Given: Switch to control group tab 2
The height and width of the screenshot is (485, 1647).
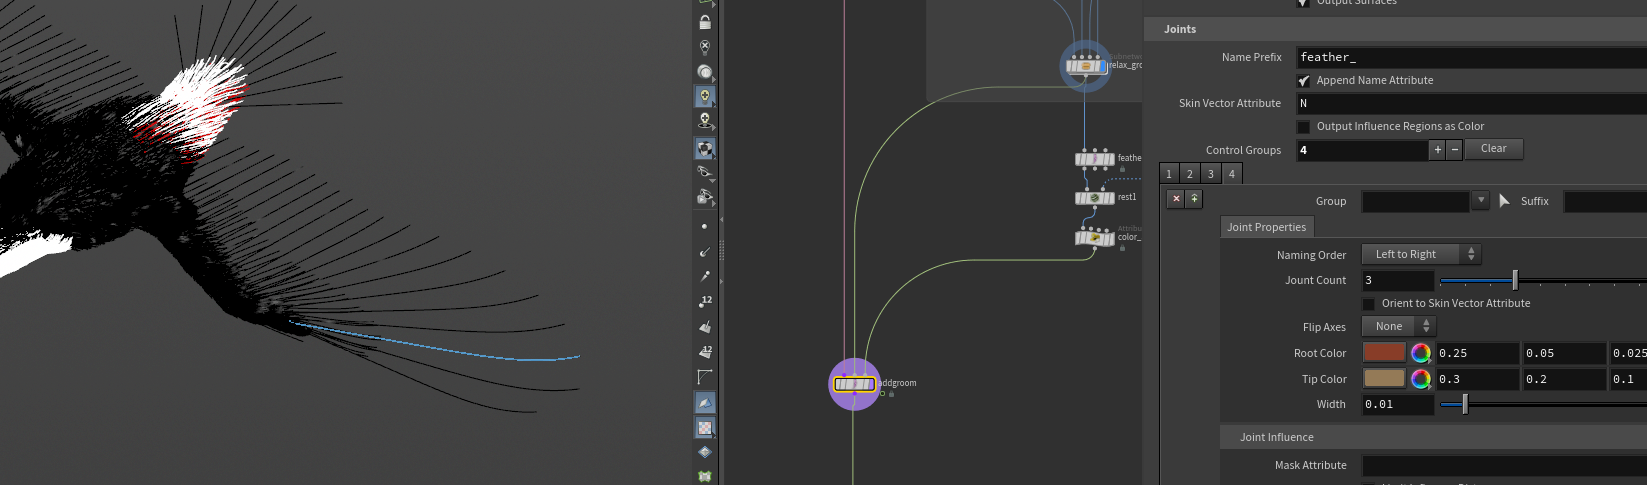Looking at the screenshot, I should [x=1190, y=174].
